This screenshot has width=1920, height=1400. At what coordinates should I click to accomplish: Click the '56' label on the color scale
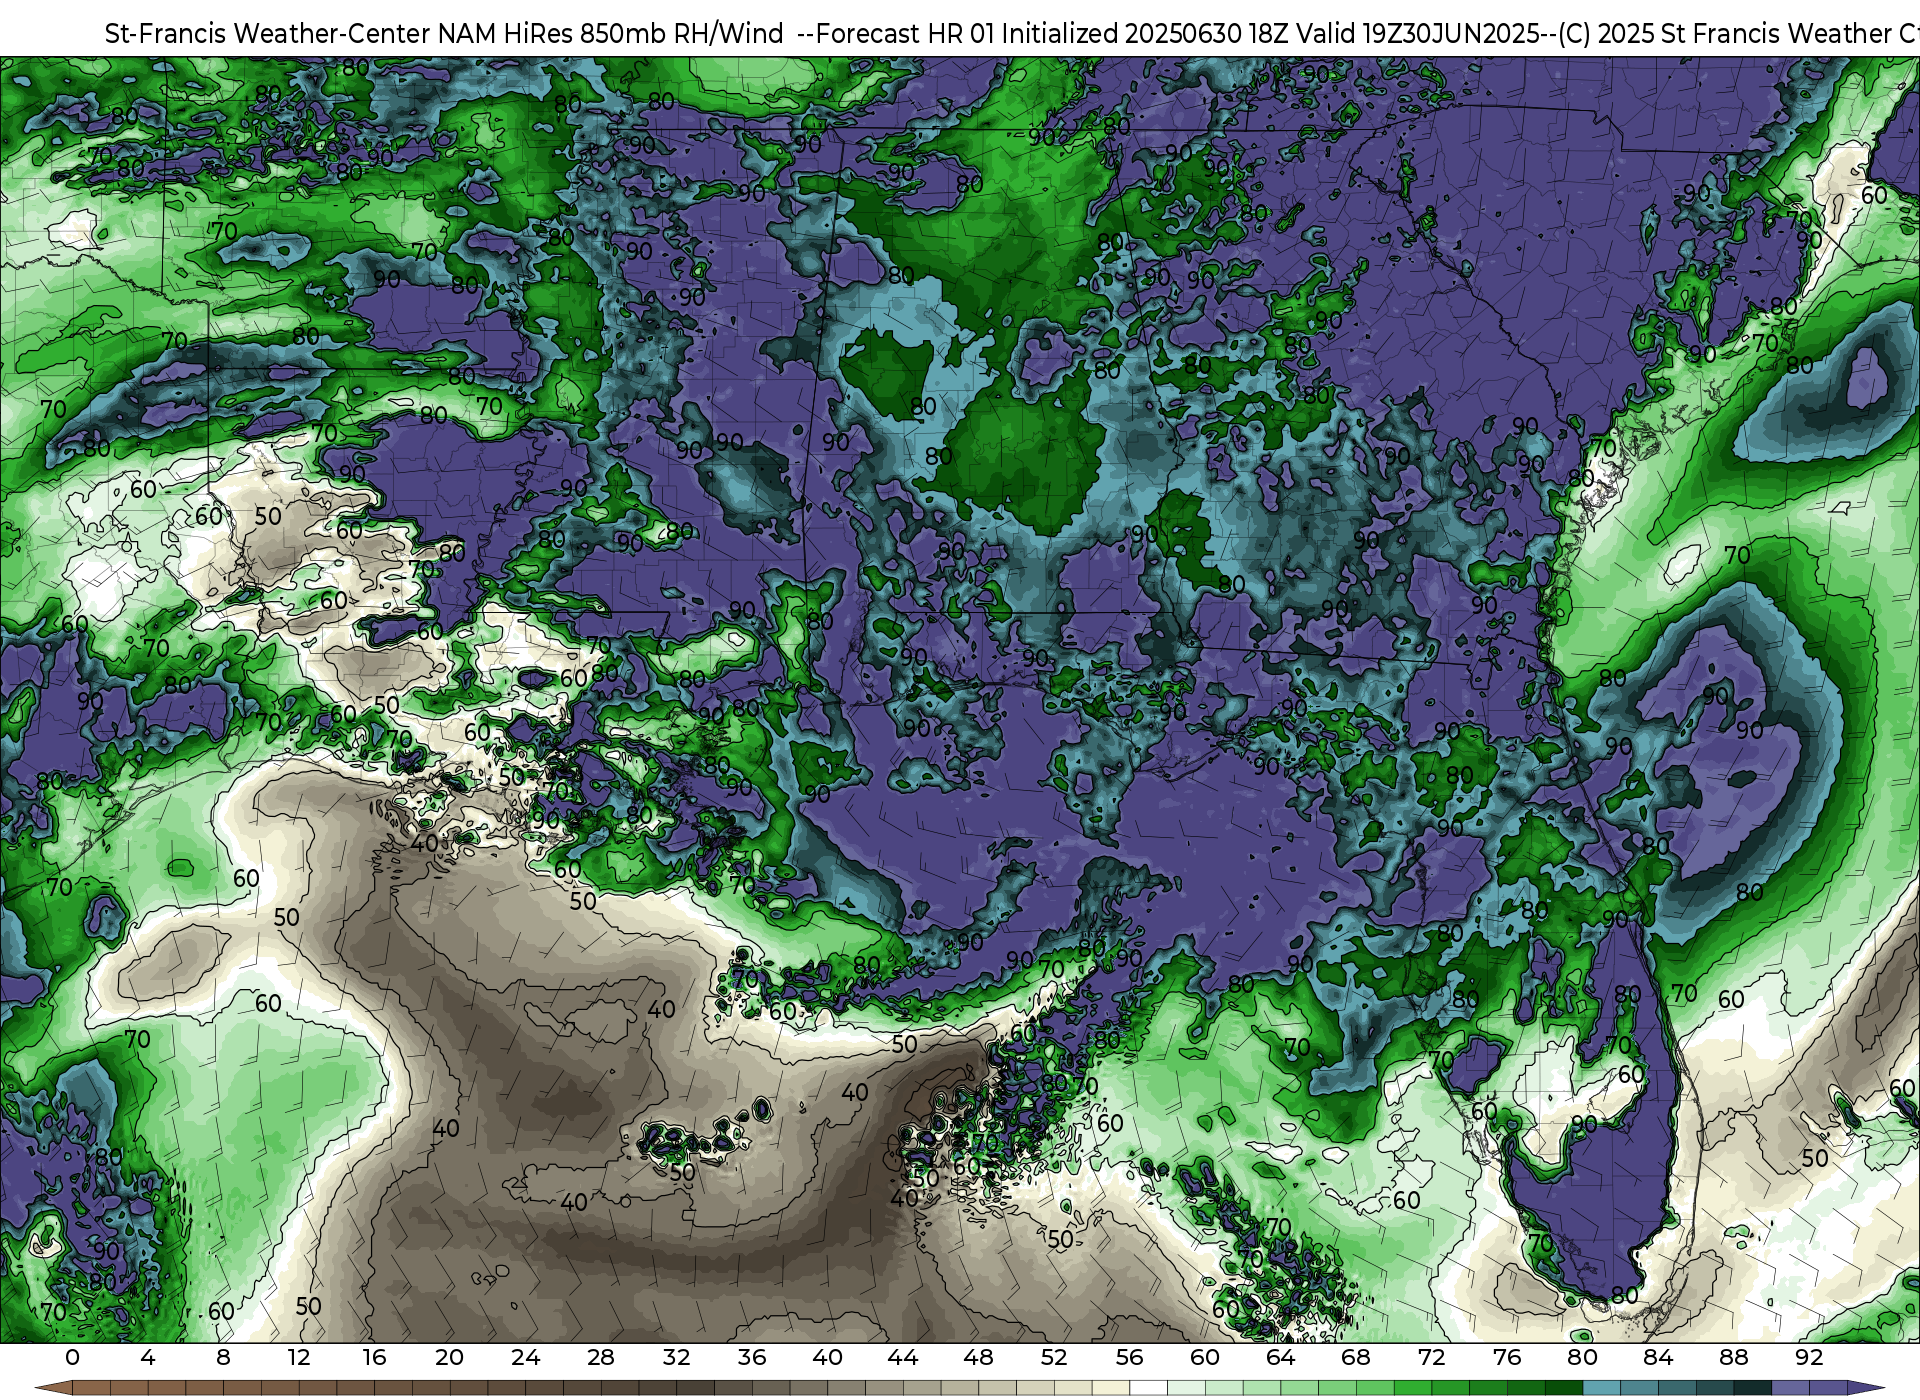(x=1129, y=1357)
